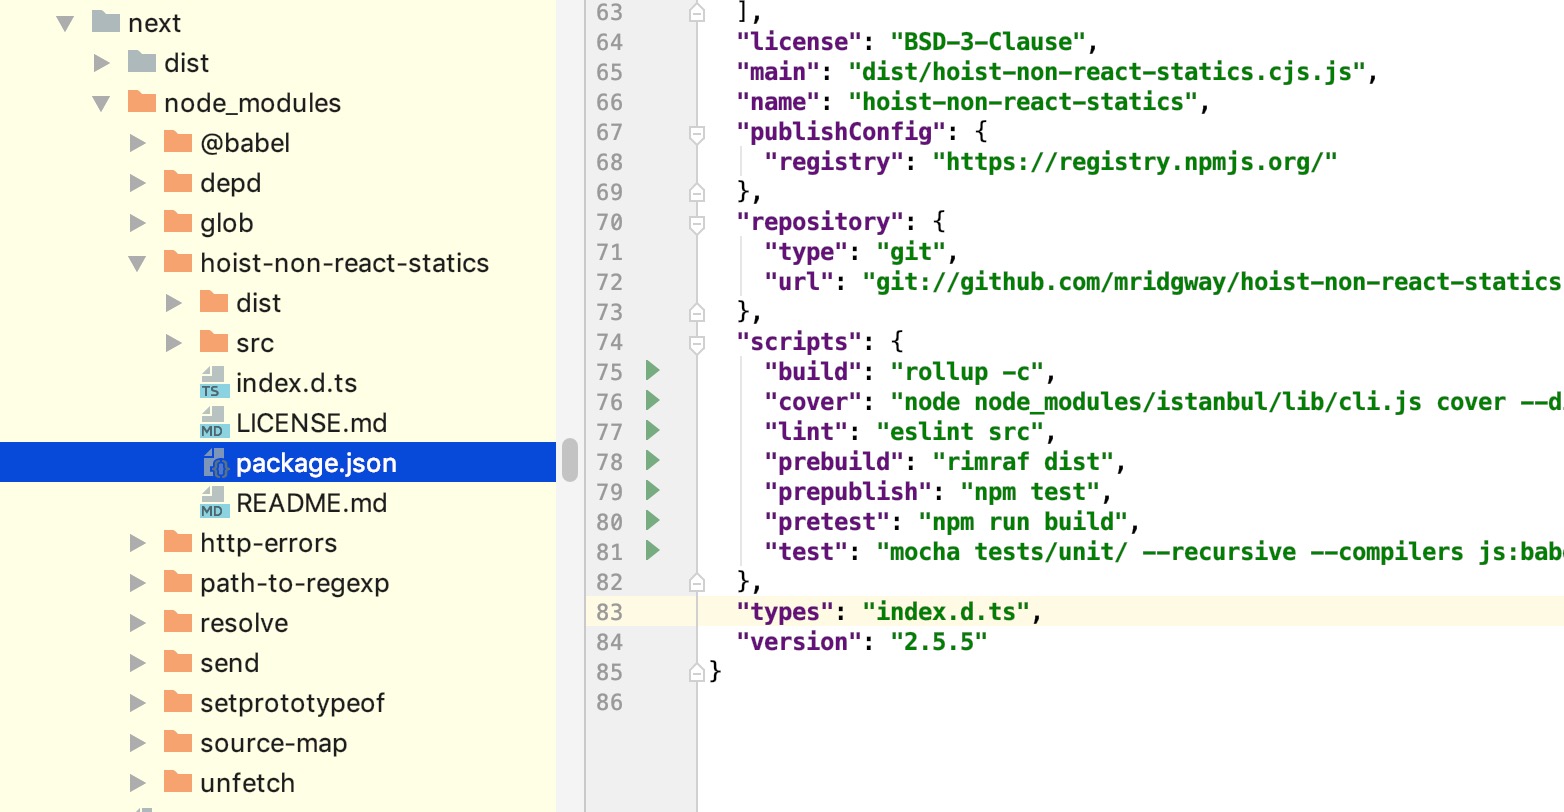The width and height of the screenshot is (1564, 812).
Task: Select the path-to-regexp folder
Action: pyautogui.click(x=294, y=583)
